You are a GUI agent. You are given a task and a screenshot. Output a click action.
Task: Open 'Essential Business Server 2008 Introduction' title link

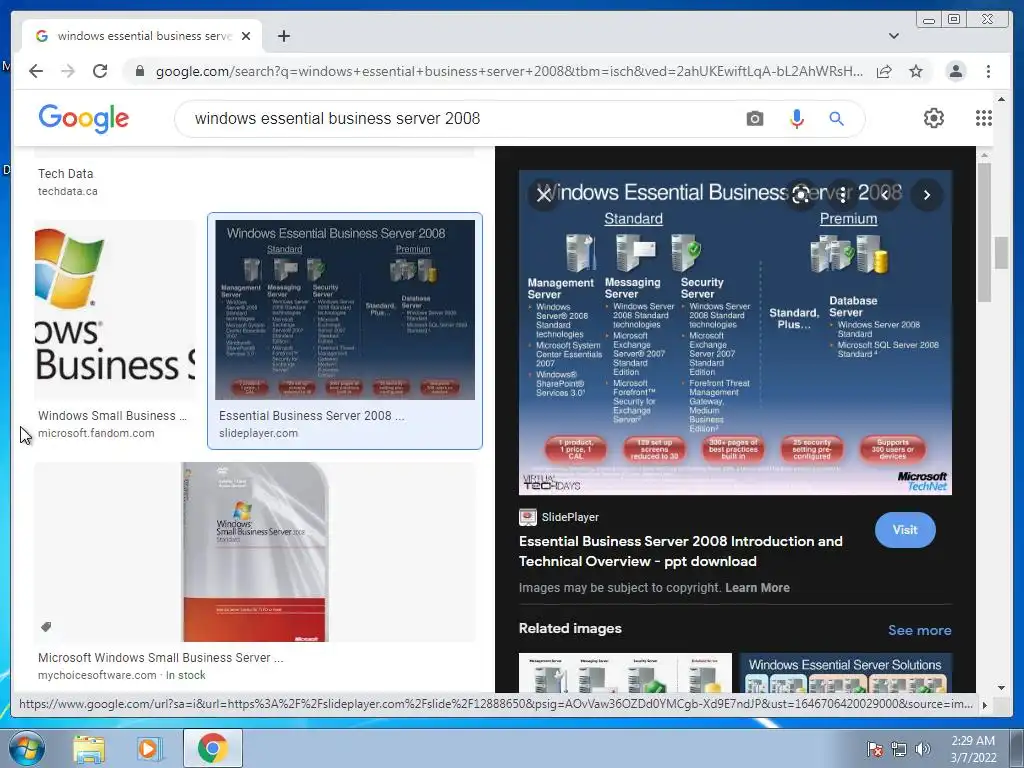(680, 551)
